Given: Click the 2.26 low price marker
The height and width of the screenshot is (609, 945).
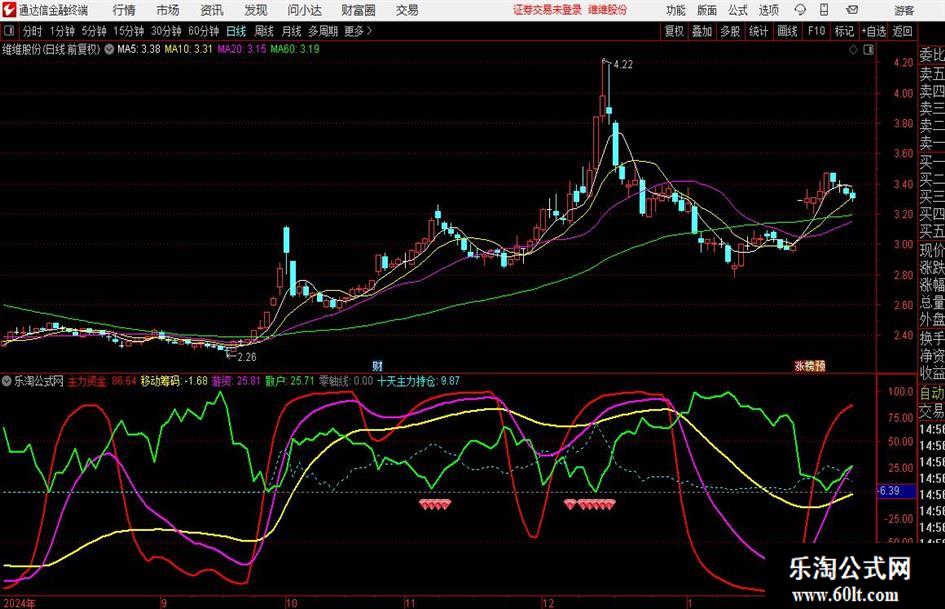Looking at the screenshot, I should (246, 357).
